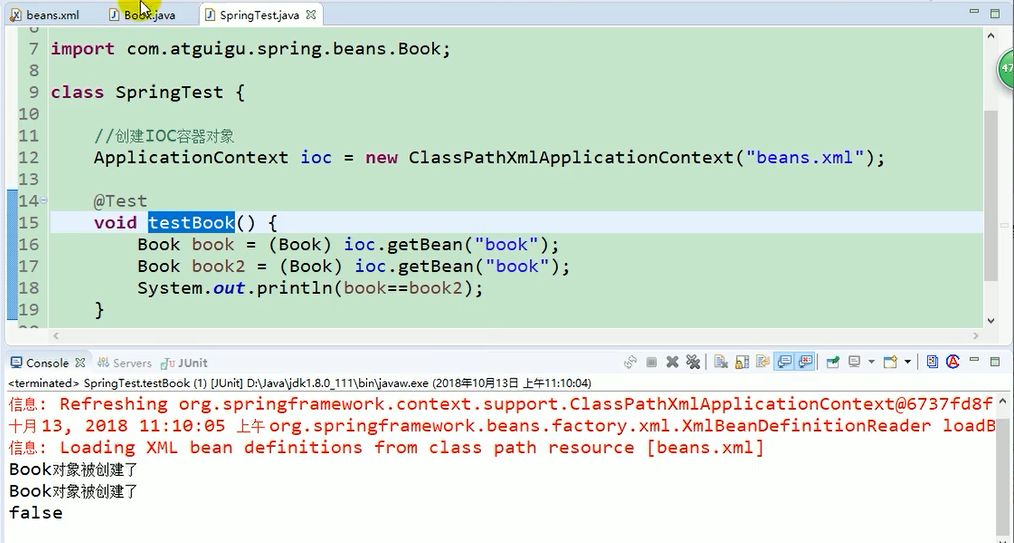Click the 'false' output line in console
1014x543 pixels.
(x=36, y=513)
